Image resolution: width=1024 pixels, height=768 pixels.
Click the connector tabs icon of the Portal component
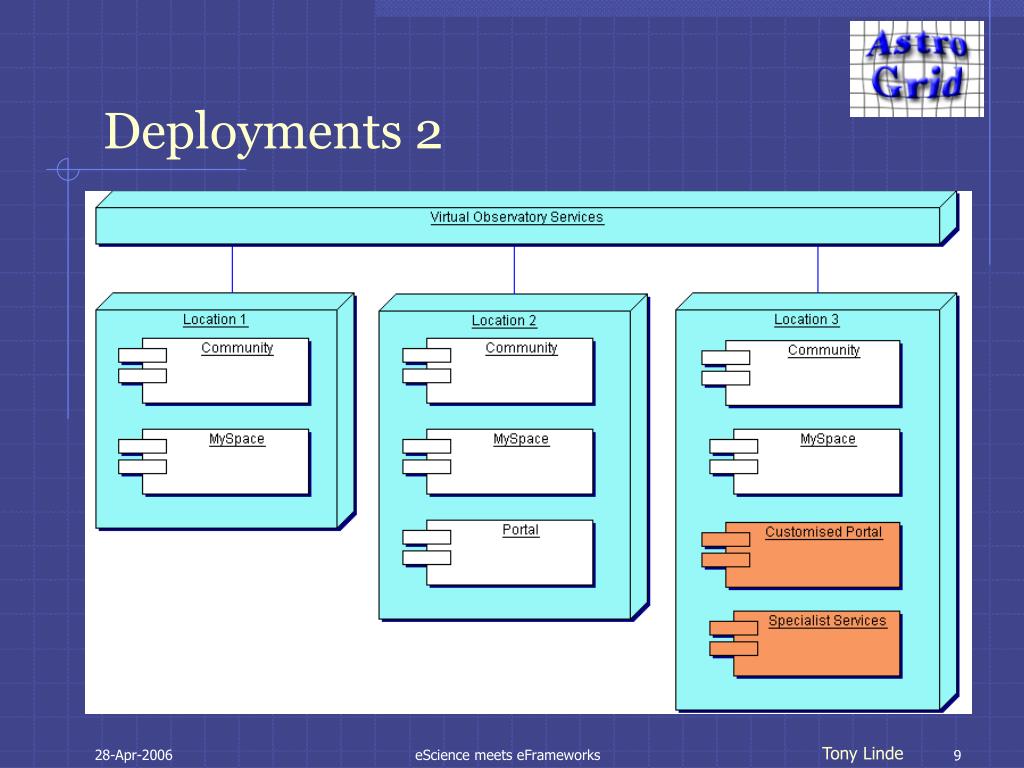pos(426,547)
